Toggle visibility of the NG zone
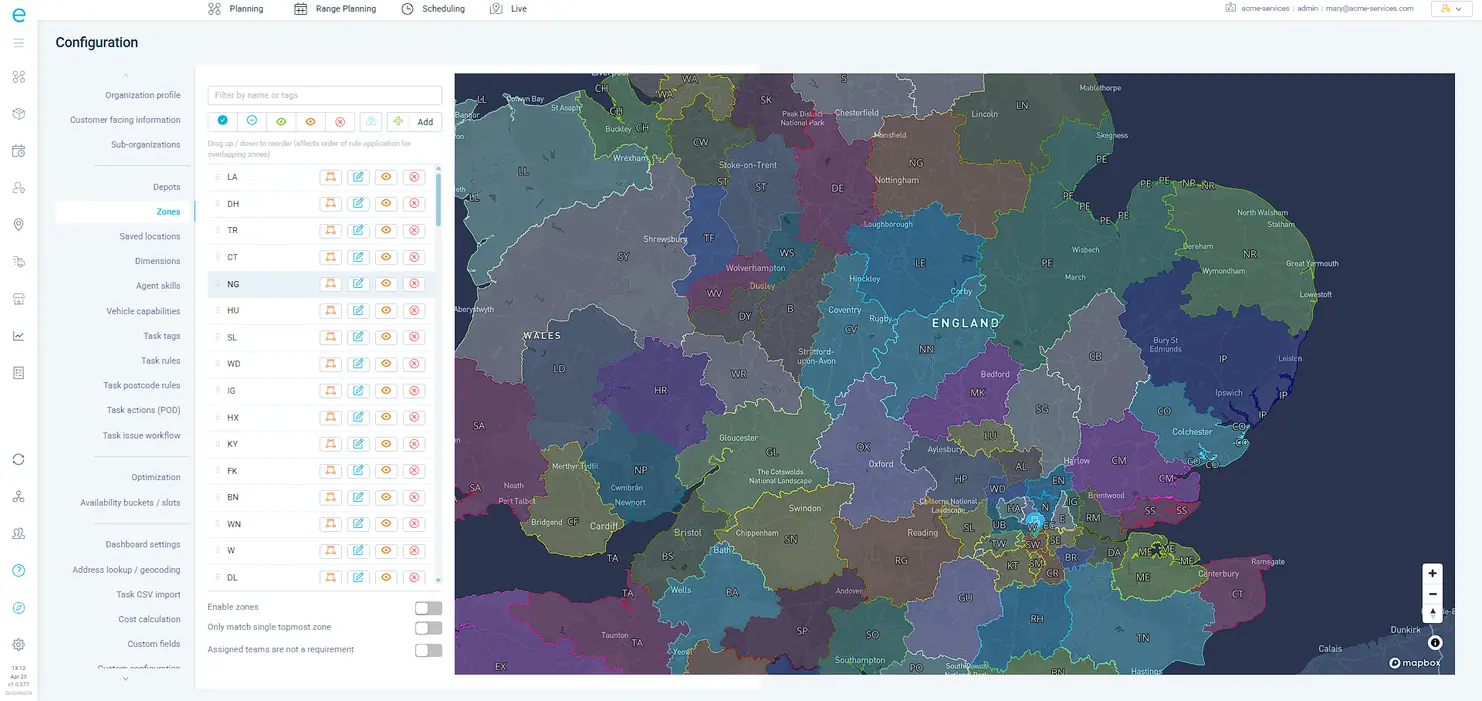Image resolution: width=1482 pixels, height=701 pixels. pos(386,284)
